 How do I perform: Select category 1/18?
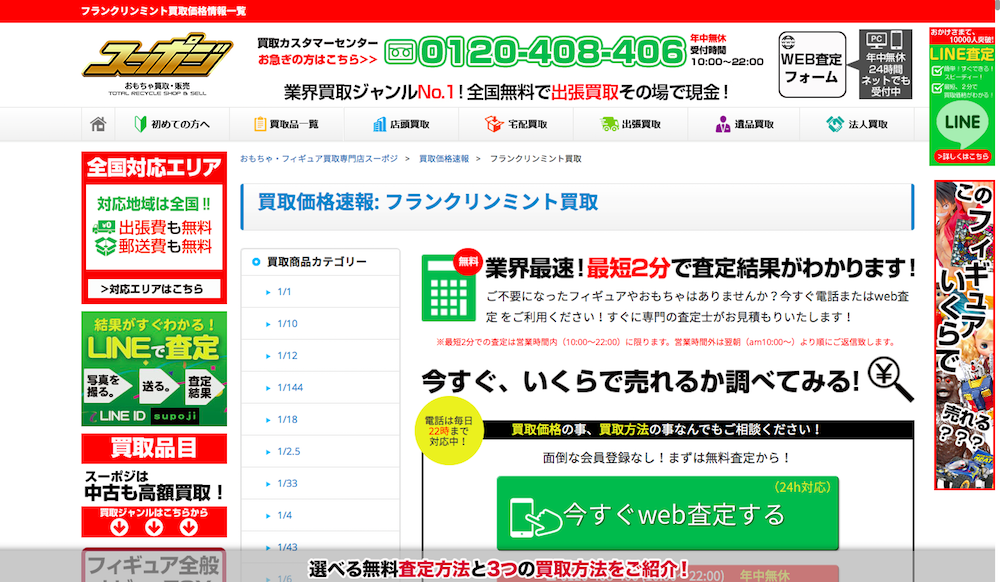coord(287,419)
